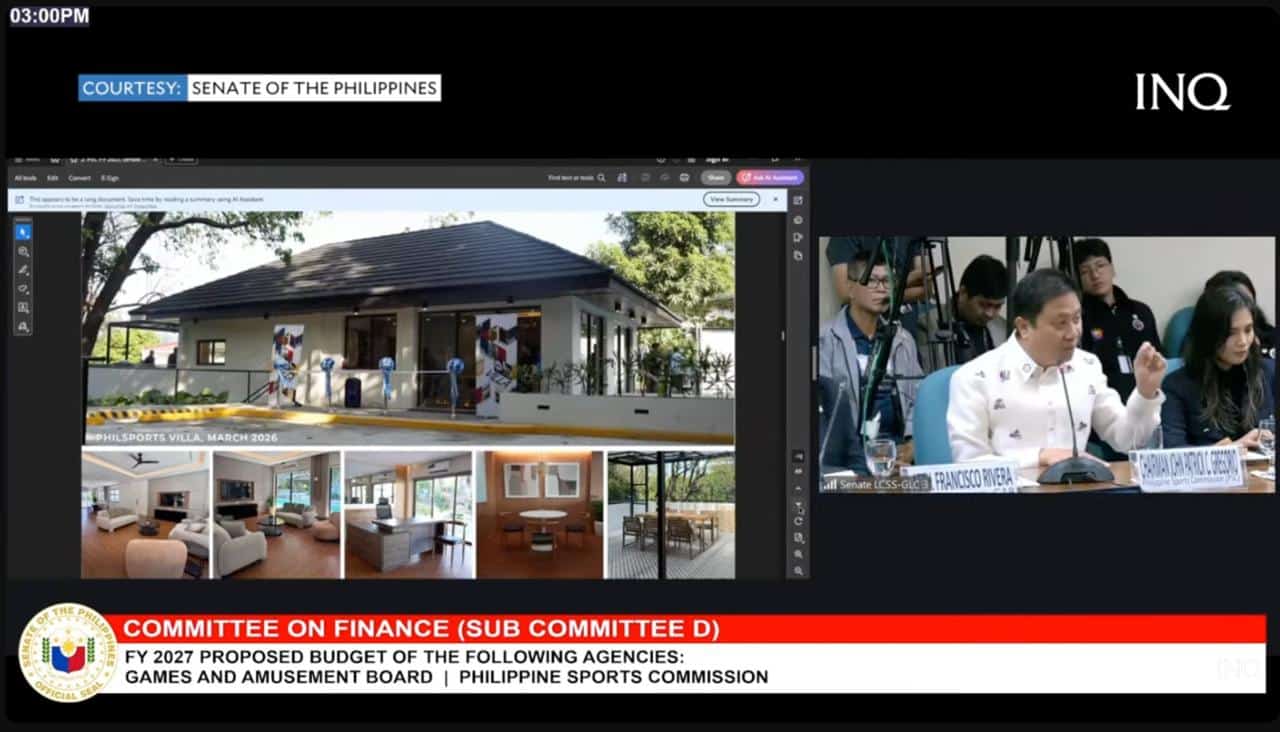Click the Share button

pos(716,177)
